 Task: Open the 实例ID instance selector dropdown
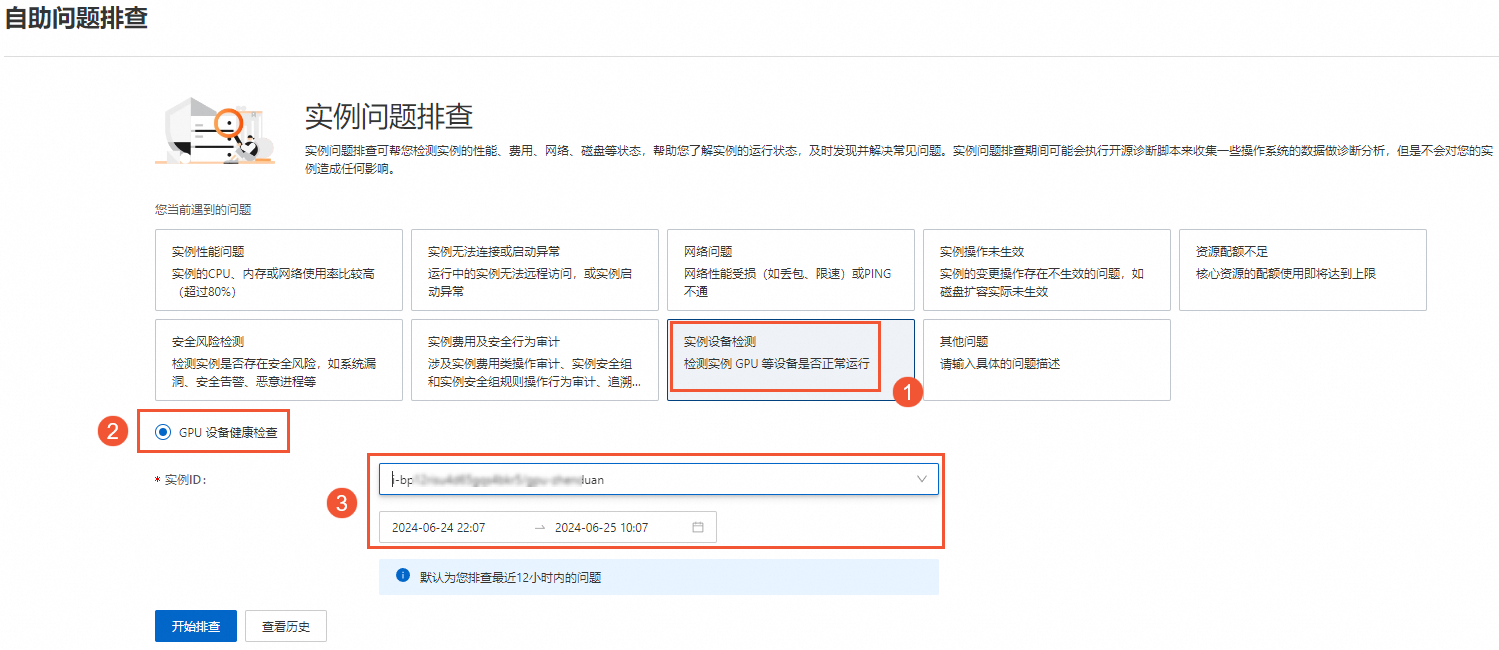coord(658,479)
